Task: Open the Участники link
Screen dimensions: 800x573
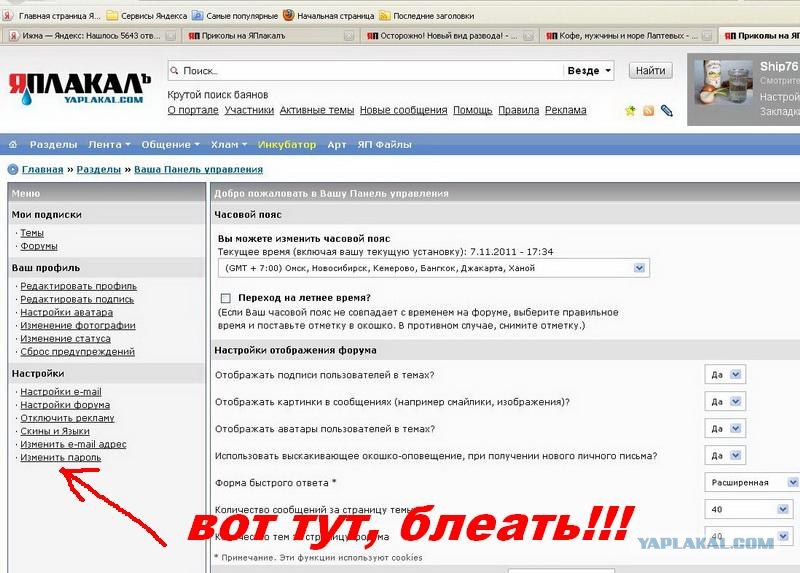Action: click(x=249, y=110)
